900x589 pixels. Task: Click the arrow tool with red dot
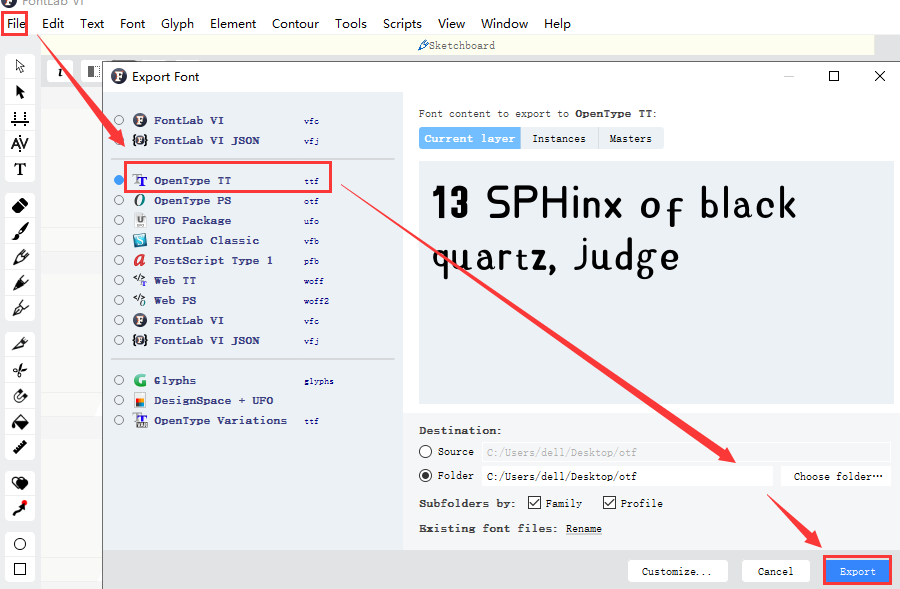(x=20, y=509)
